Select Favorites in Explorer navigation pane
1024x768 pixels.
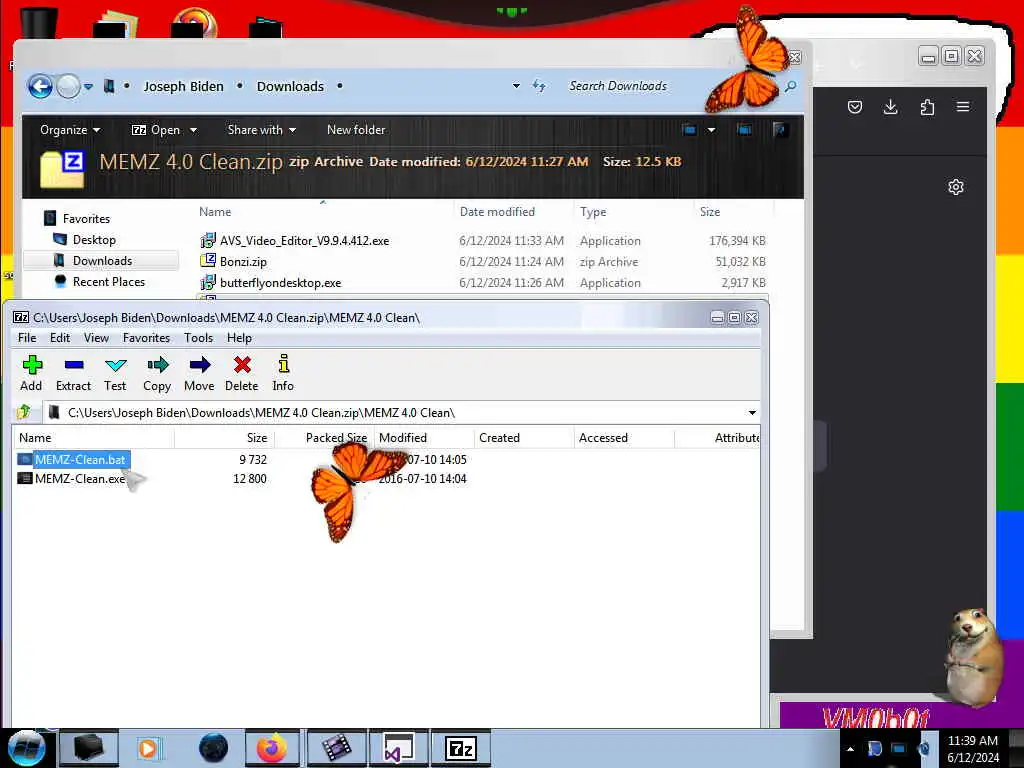[86, 219]
